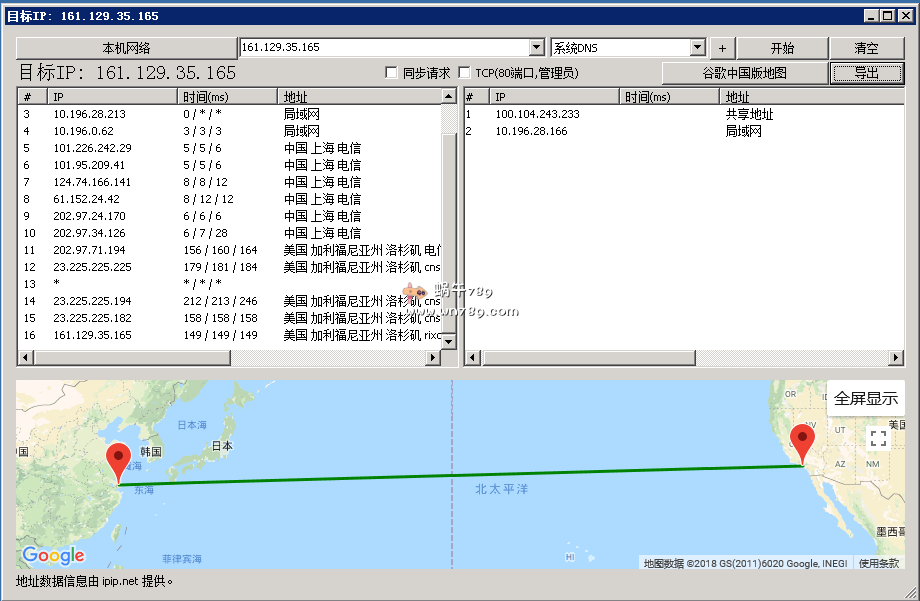The height and width of the screenshot is (601, 920).
Task: Click the 地址 column header in right table
Action: click(810, 97)
